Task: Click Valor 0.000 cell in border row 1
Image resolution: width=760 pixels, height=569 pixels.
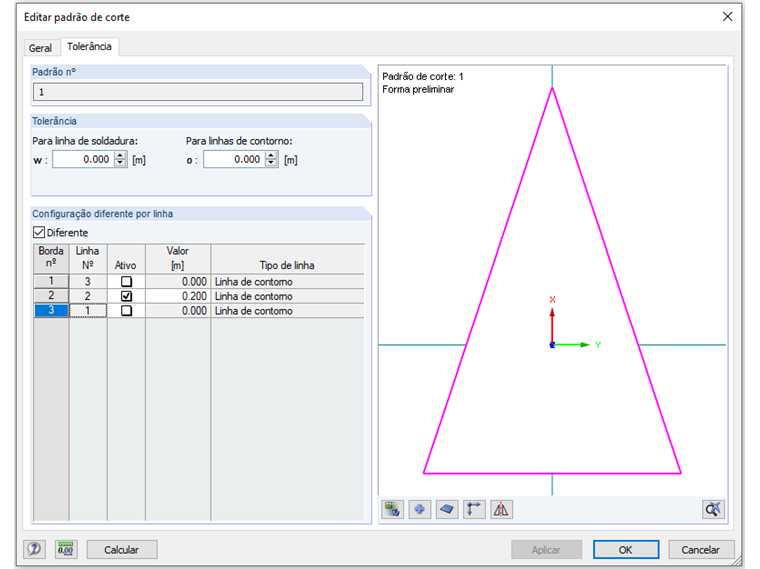Action: [178, 282]
